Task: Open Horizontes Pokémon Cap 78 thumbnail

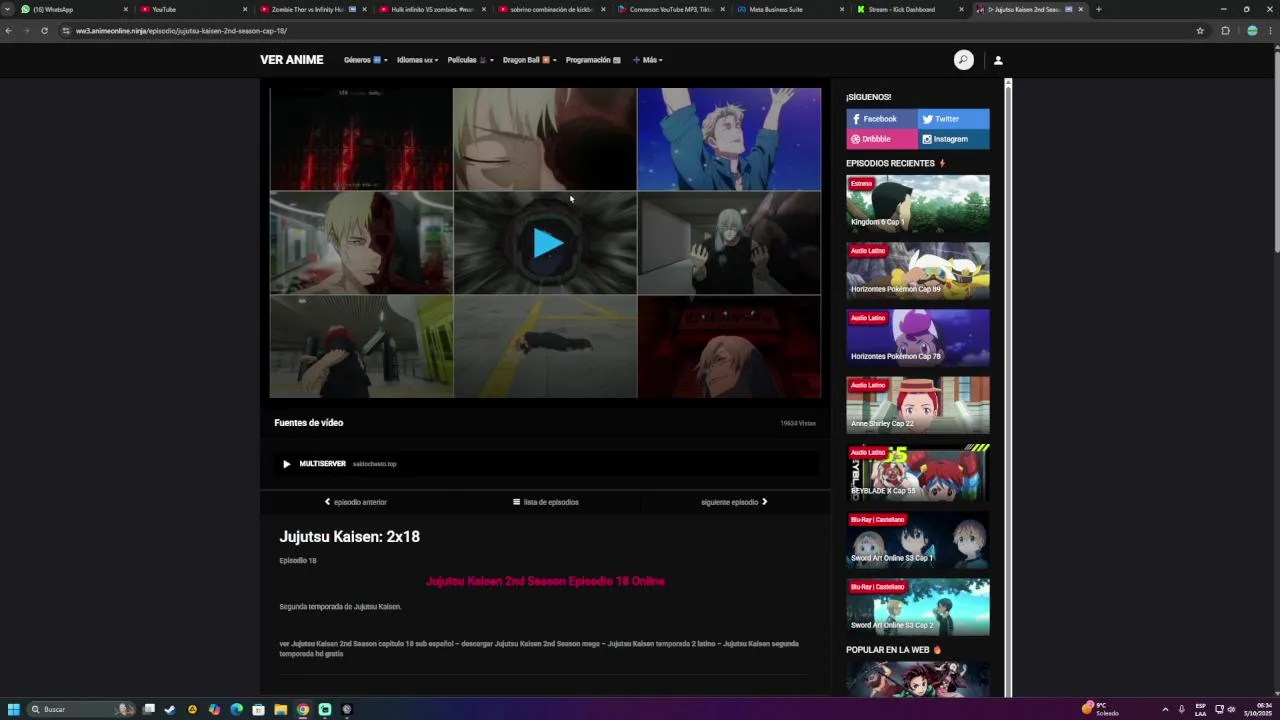Action: point(918,337)
